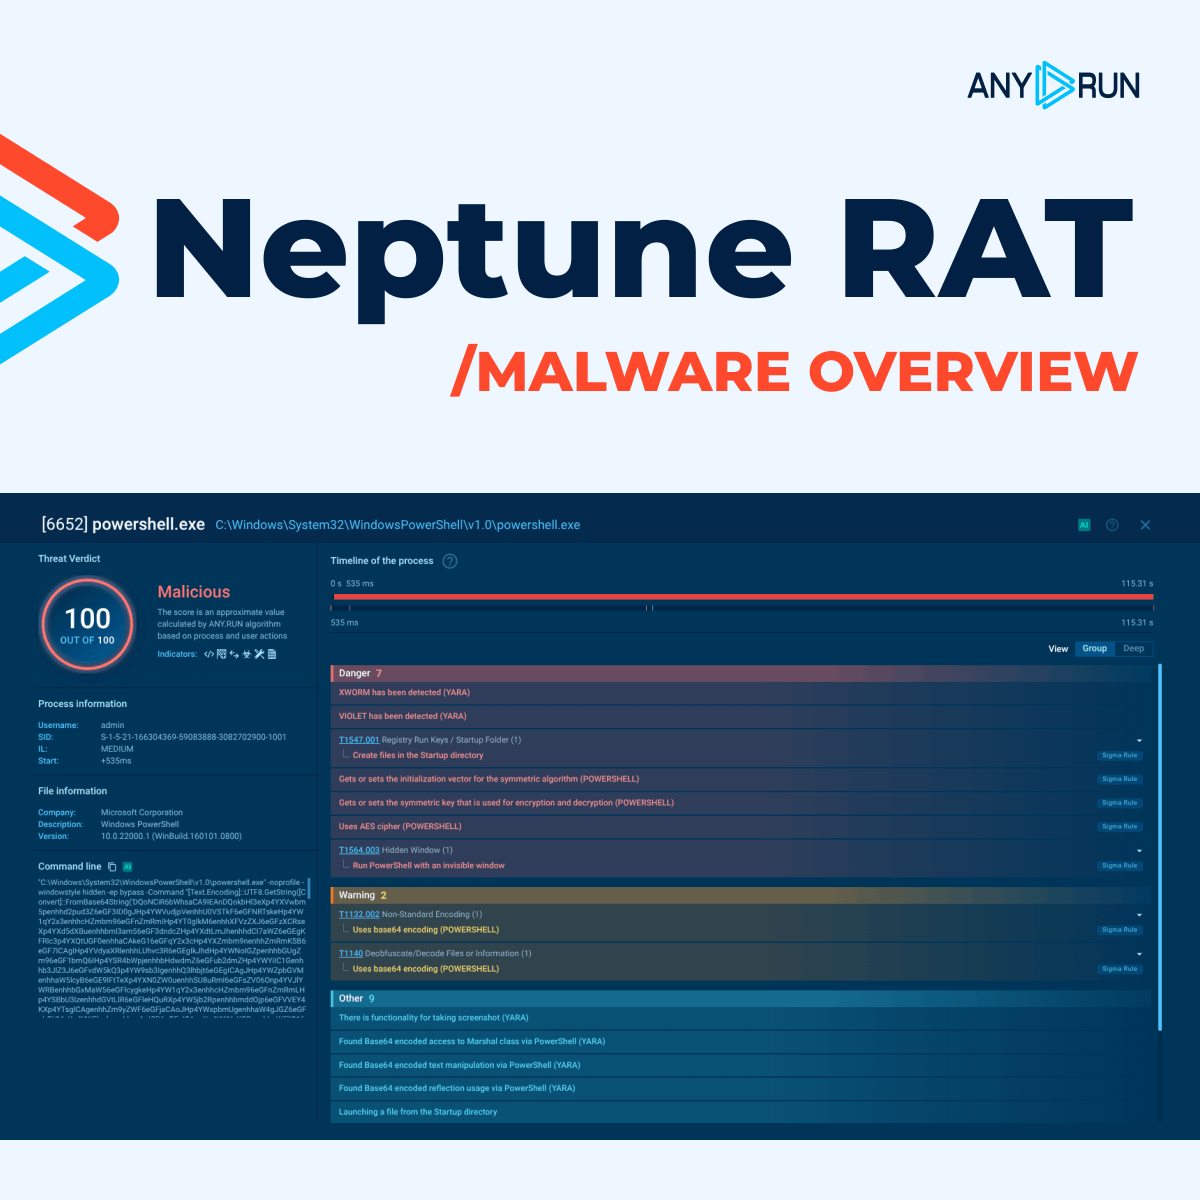Image resolution: width=1200 pixels, height=1200 pixels.
Task: Click the Malicious verdict label
Action: pos(194,592)
